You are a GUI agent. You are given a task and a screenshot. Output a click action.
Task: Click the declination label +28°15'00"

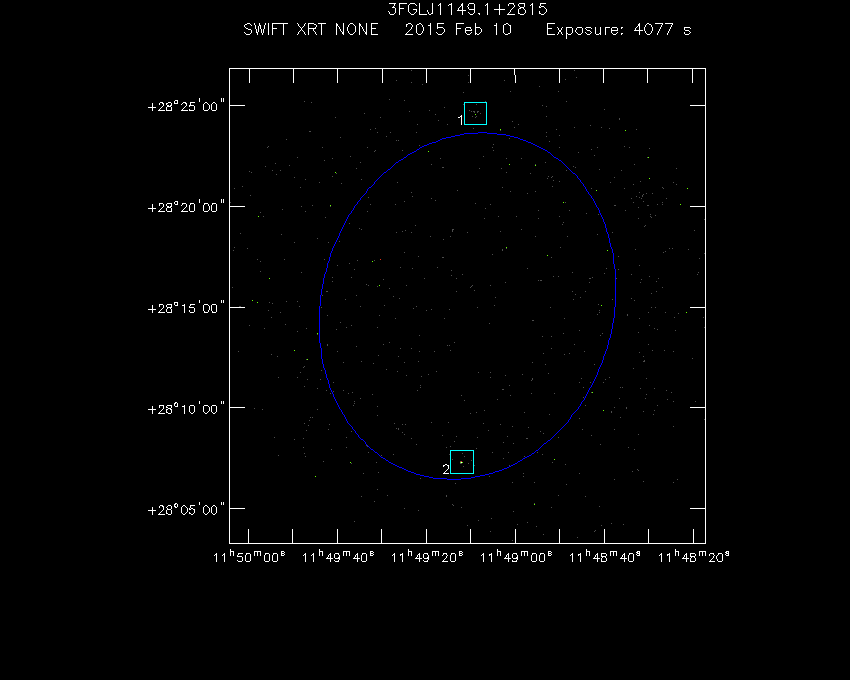(186, 308)
